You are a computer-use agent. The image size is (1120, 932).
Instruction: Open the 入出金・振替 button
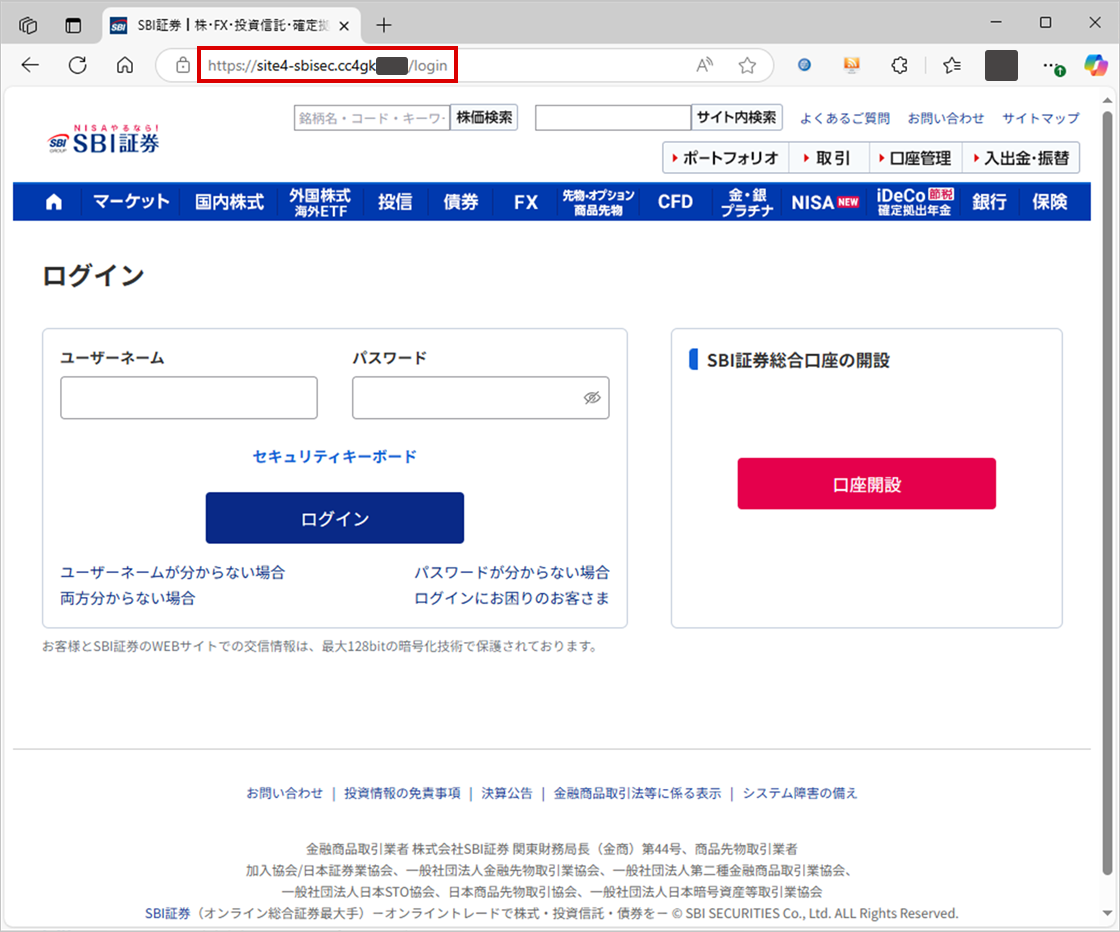click(x=1021, y=158)
